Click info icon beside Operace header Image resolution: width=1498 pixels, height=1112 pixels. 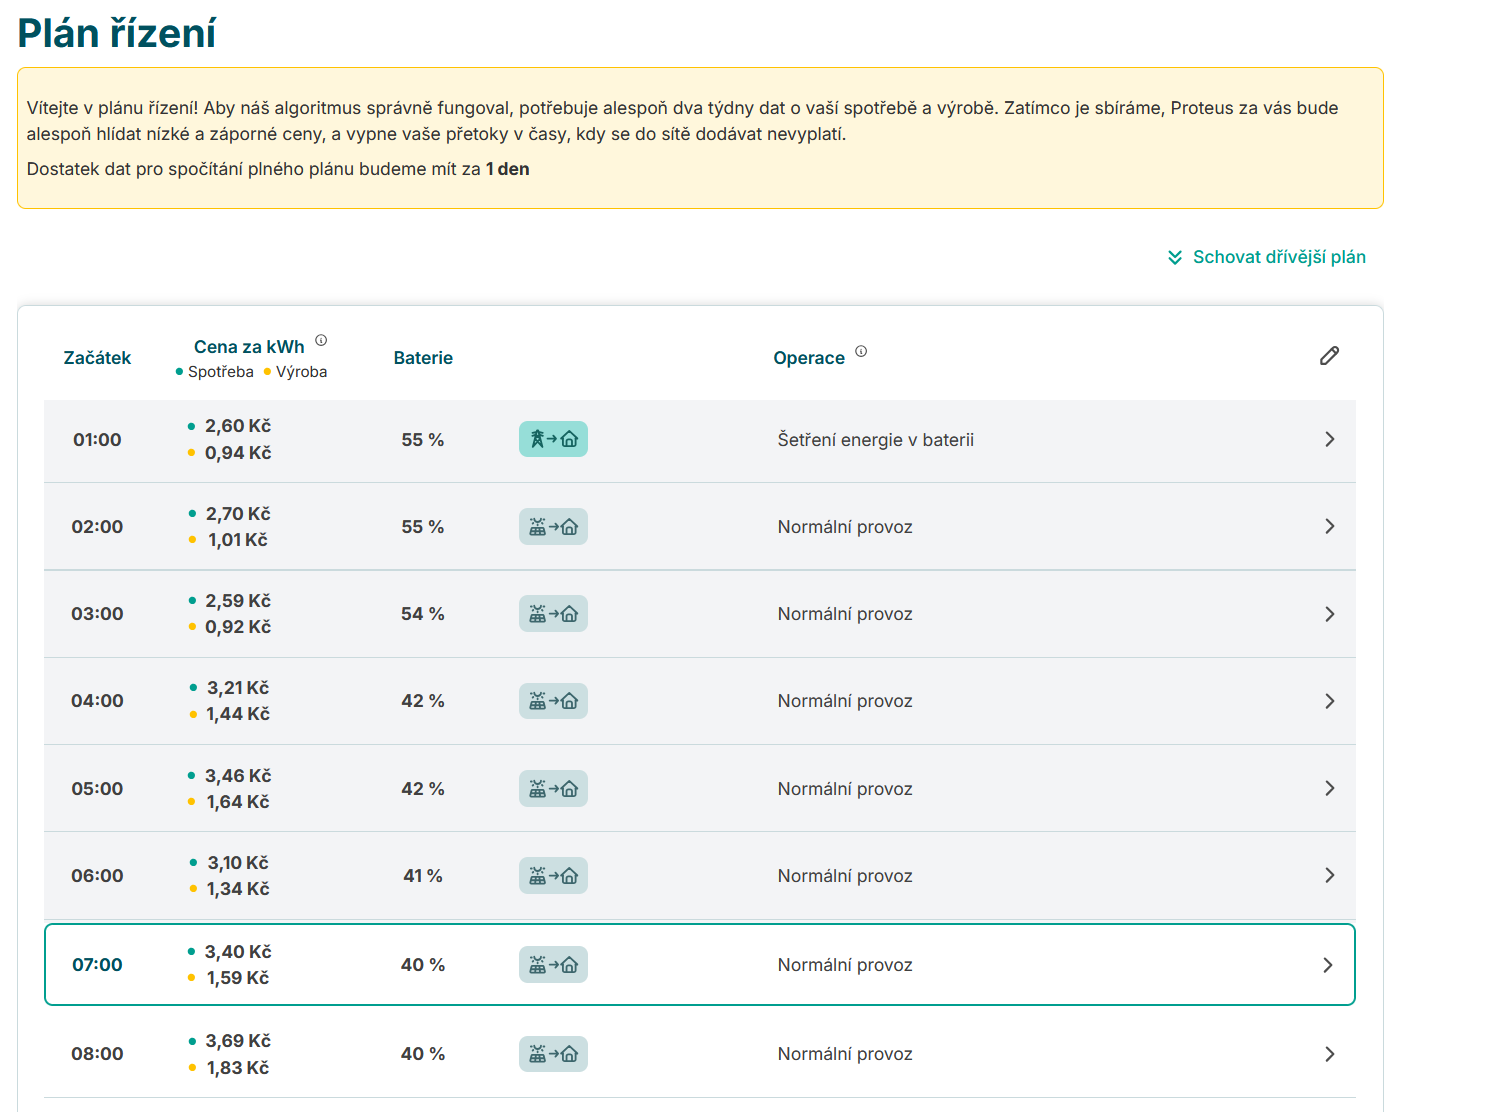pyautogui.click(x=861, y=351)
